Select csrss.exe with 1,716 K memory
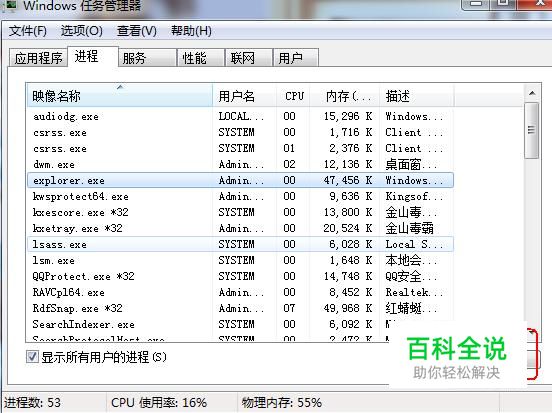 click(240, 132)
